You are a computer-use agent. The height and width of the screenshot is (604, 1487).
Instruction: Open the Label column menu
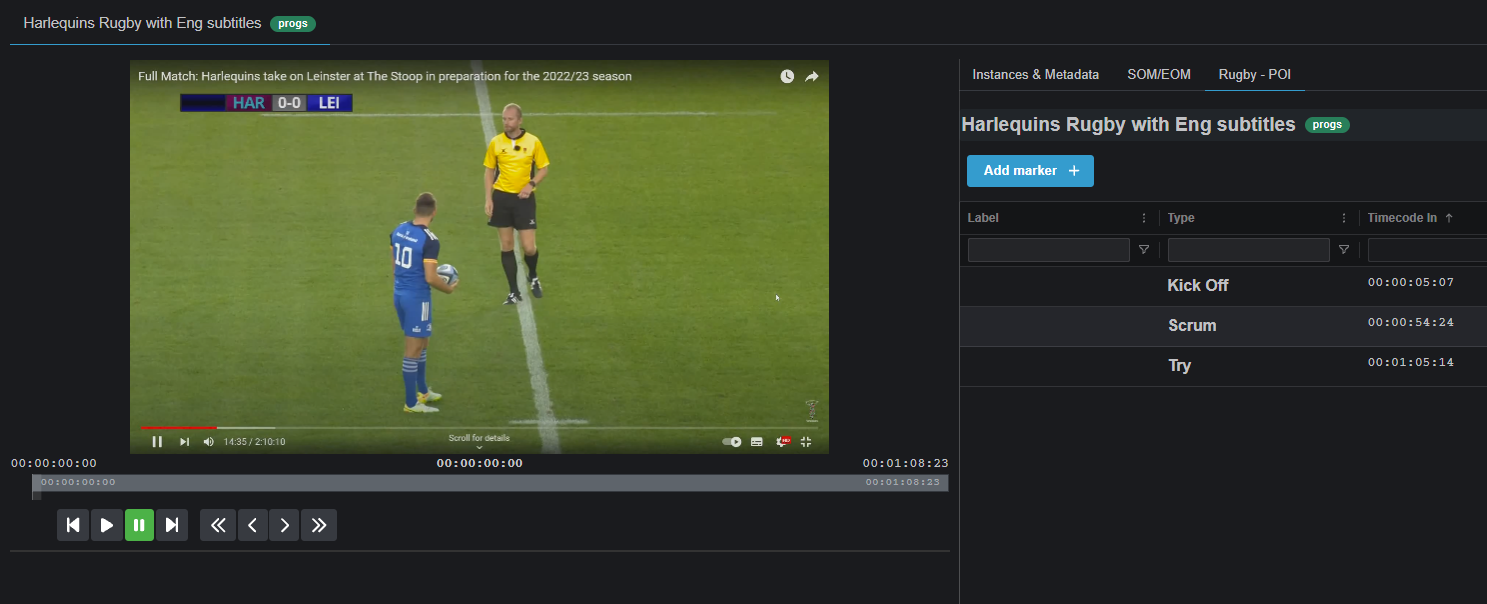click(x=1144, y=218)
